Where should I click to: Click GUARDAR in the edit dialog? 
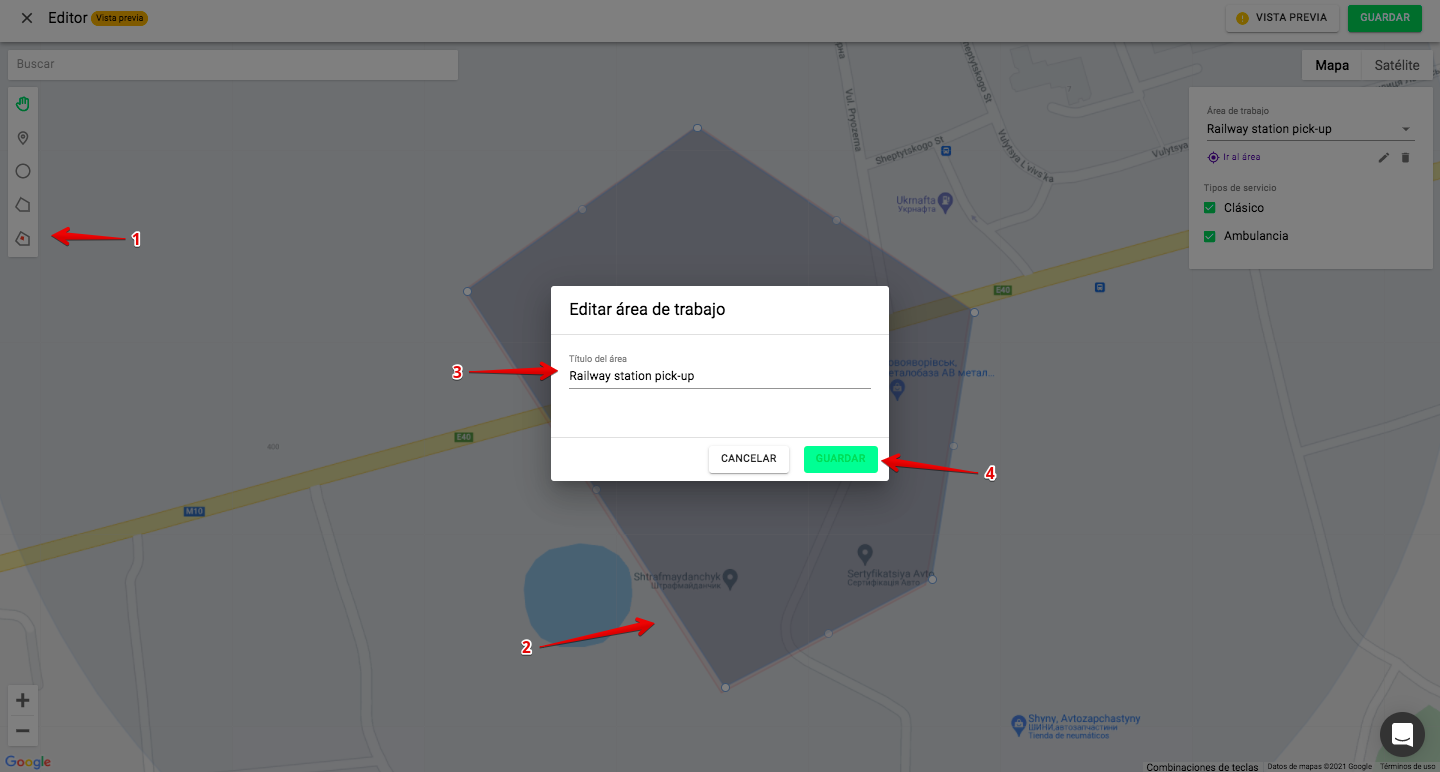click(841, 459)
